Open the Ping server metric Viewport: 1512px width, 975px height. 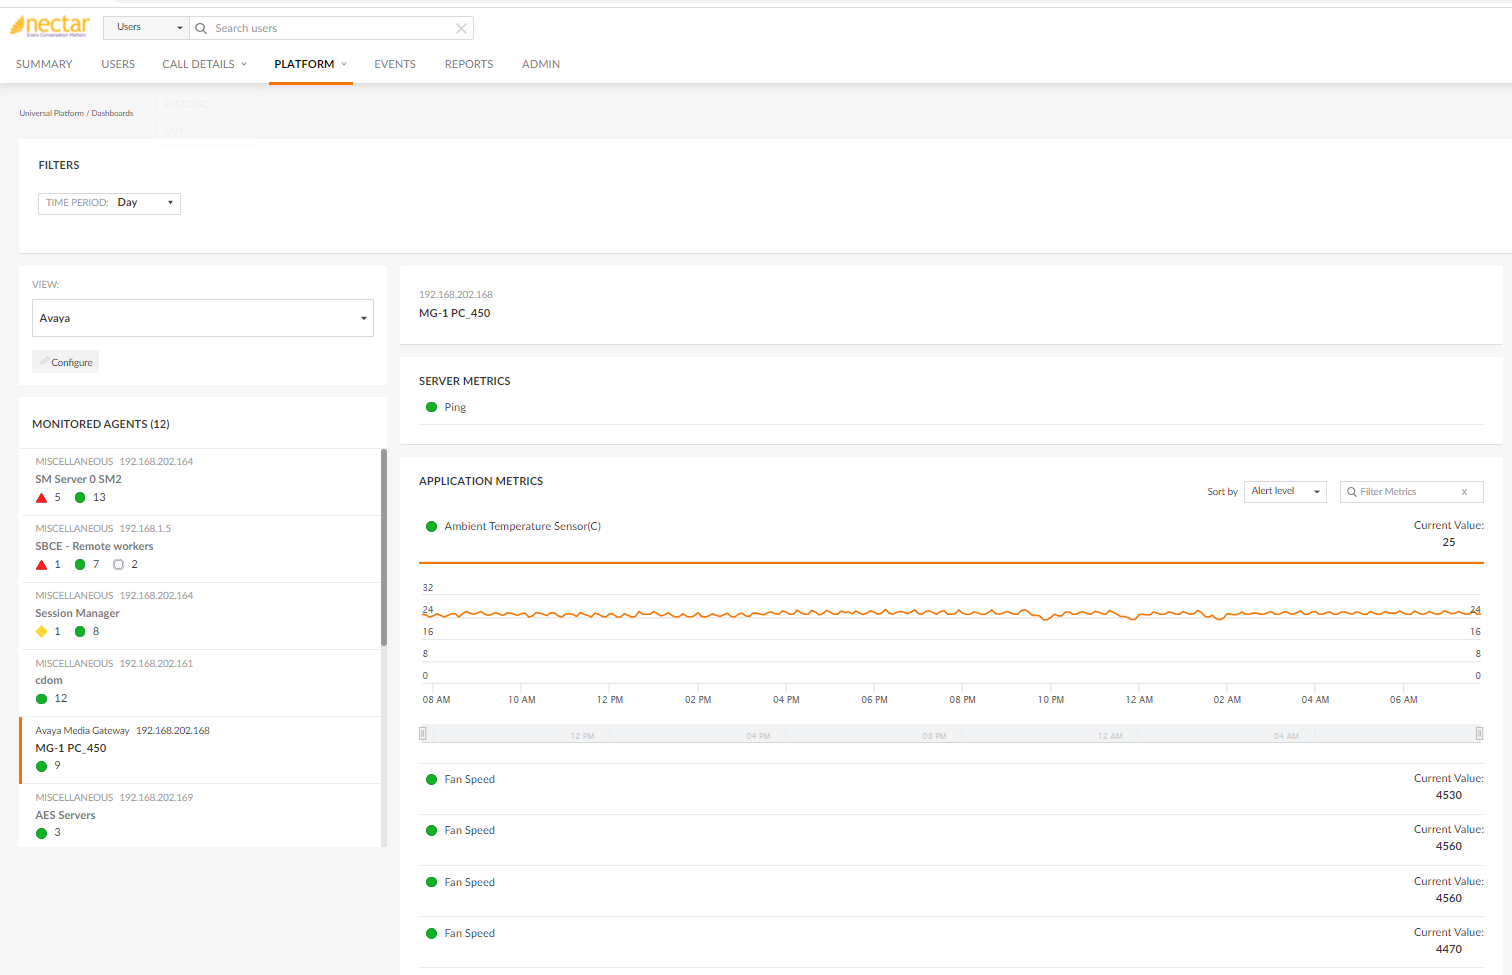[x=455, y=407]
